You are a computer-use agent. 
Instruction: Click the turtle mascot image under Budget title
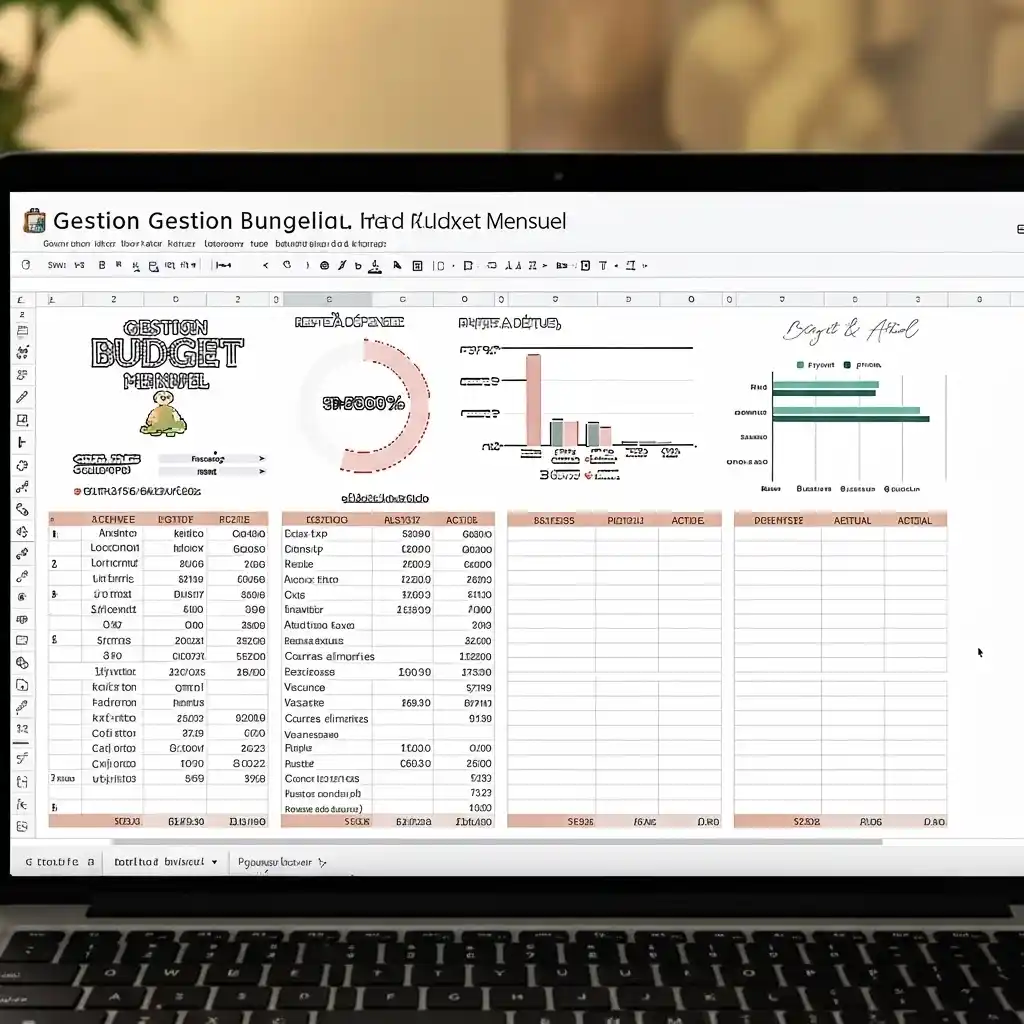tap(160, 412)
